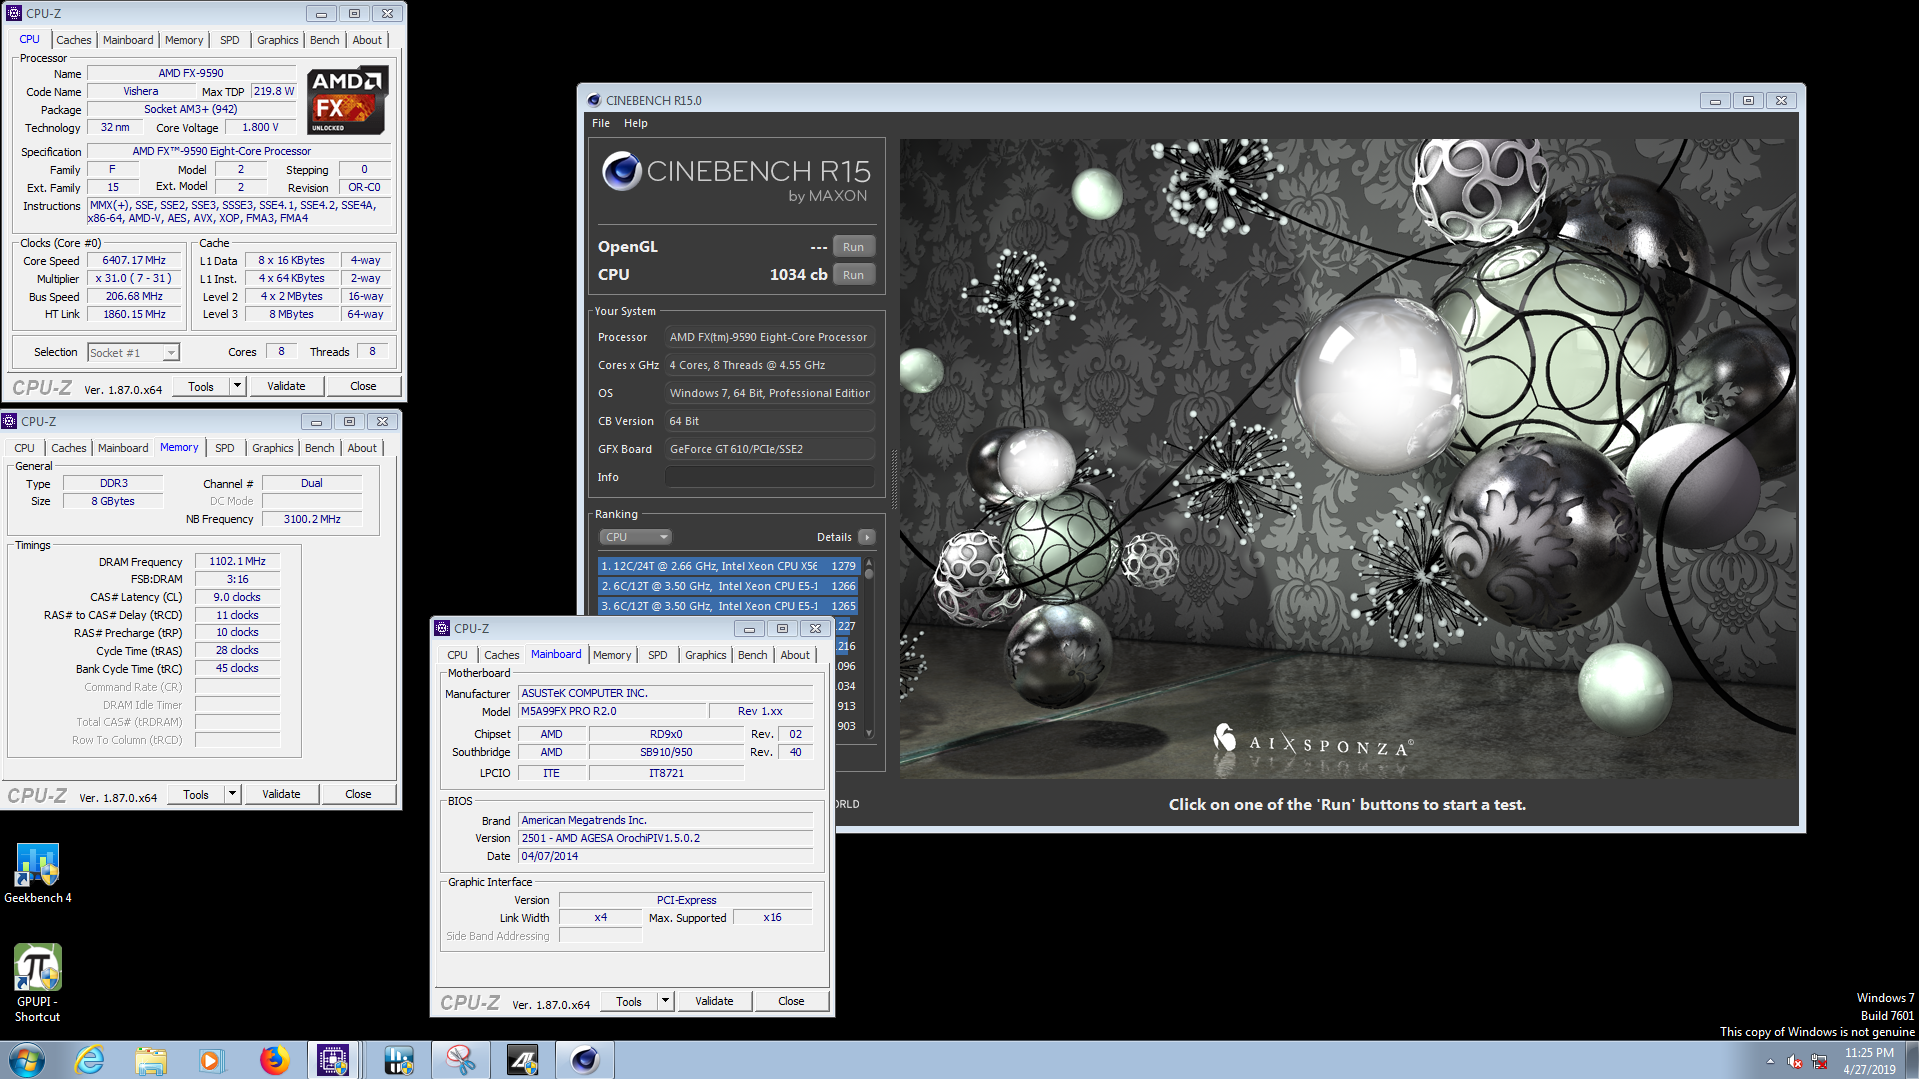Open the GPUPI desktop shortcut
The width and height of the screenshot is (1919, 1079).
pyautogui.click(x=37, y=983)
